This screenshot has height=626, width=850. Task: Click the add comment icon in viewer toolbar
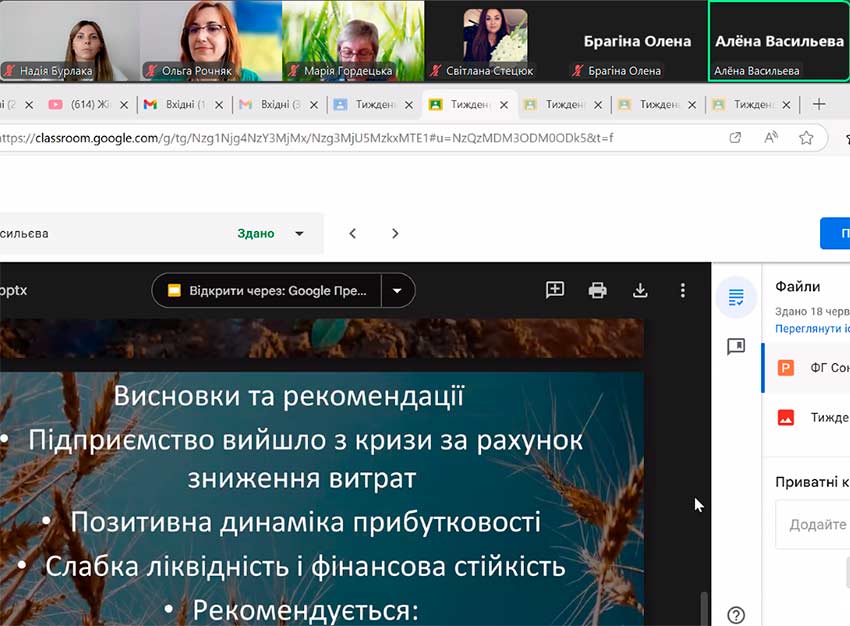point(555,290)
